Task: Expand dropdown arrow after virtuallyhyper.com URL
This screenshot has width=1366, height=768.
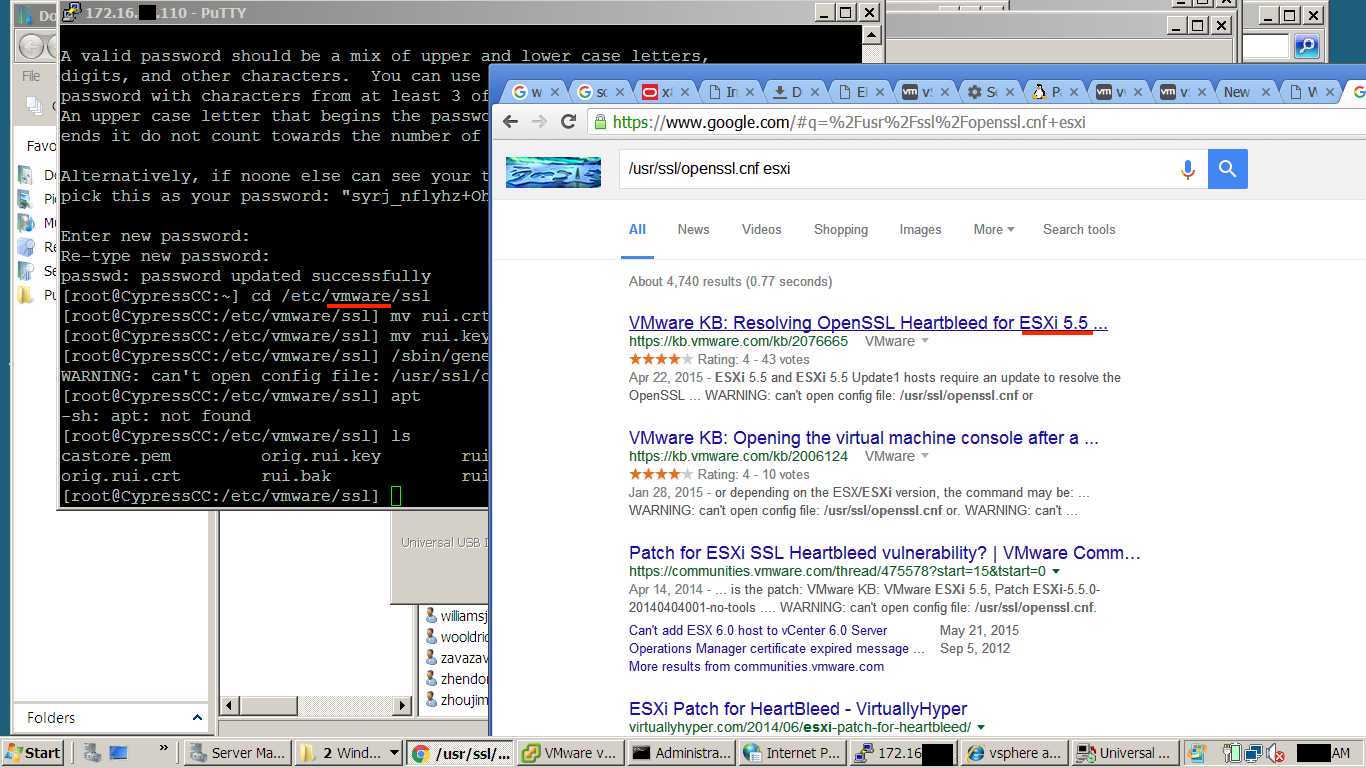Action: [981, 727]
